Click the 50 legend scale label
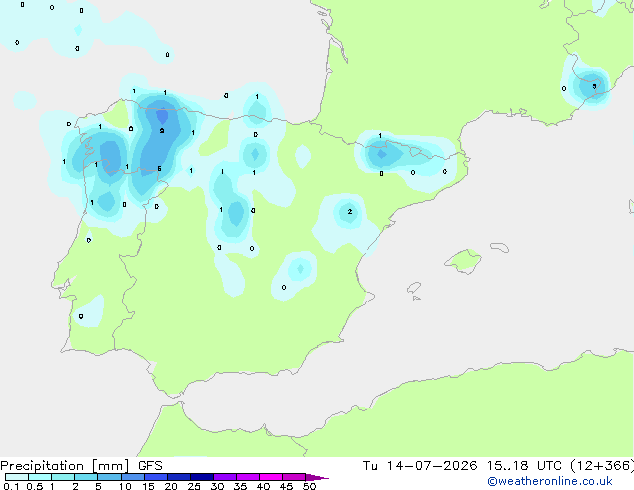Viewport: 634px width, 490px height. [x=309, y=486]
